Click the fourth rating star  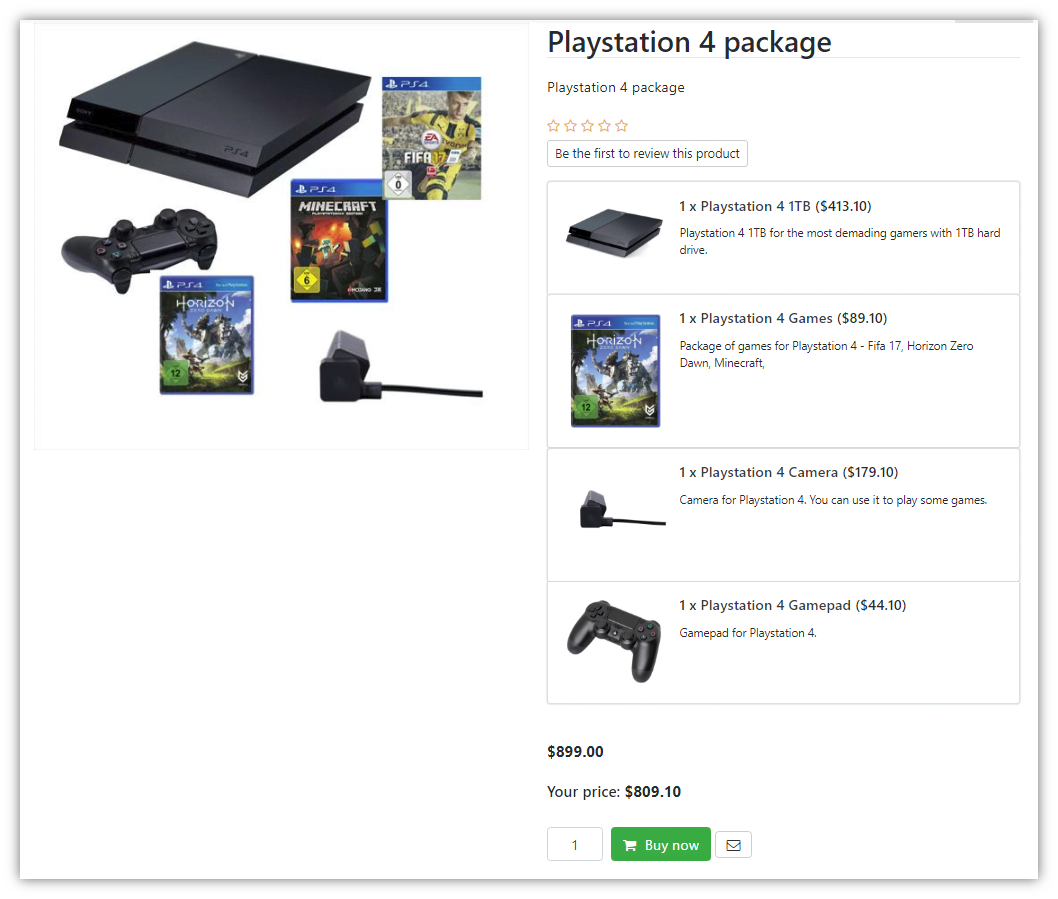pos(605,126)
